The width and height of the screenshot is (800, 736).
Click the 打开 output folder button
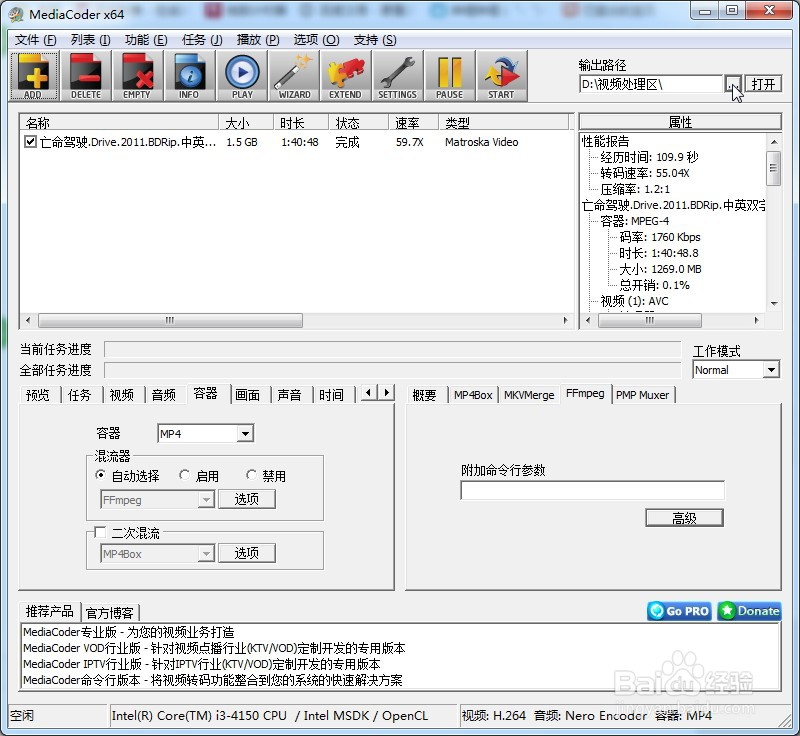(x=763, y=84)
